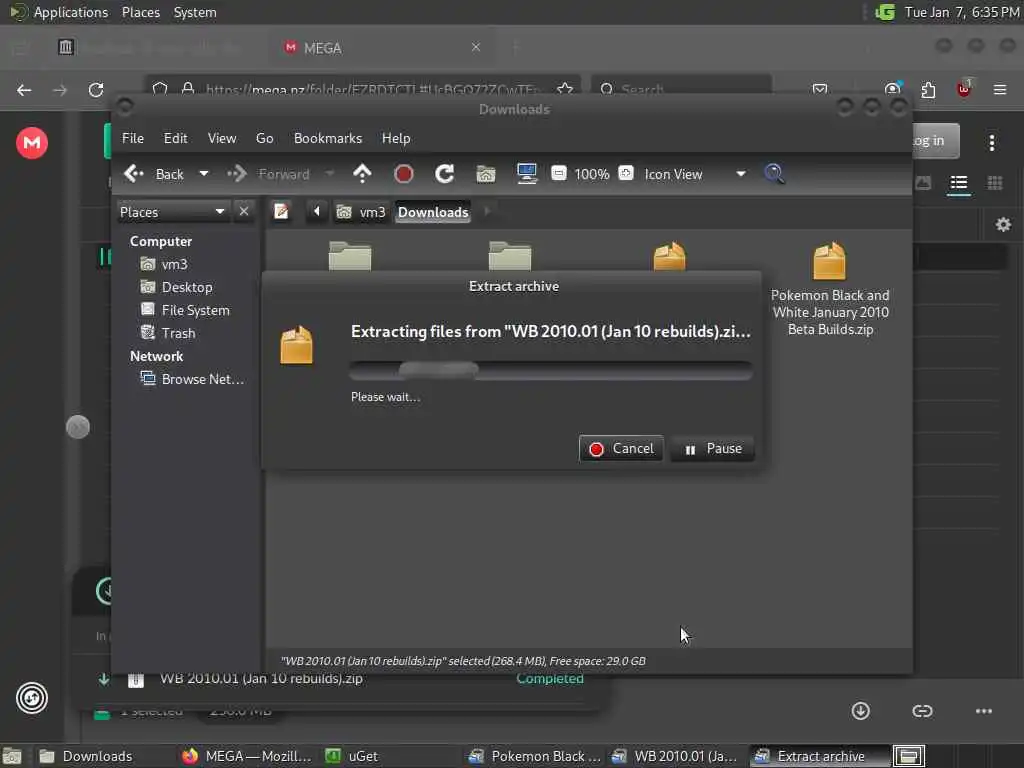Click MEGA get link chain icon
Viewport: 1024px width, 768px height.
click(922, 711)
